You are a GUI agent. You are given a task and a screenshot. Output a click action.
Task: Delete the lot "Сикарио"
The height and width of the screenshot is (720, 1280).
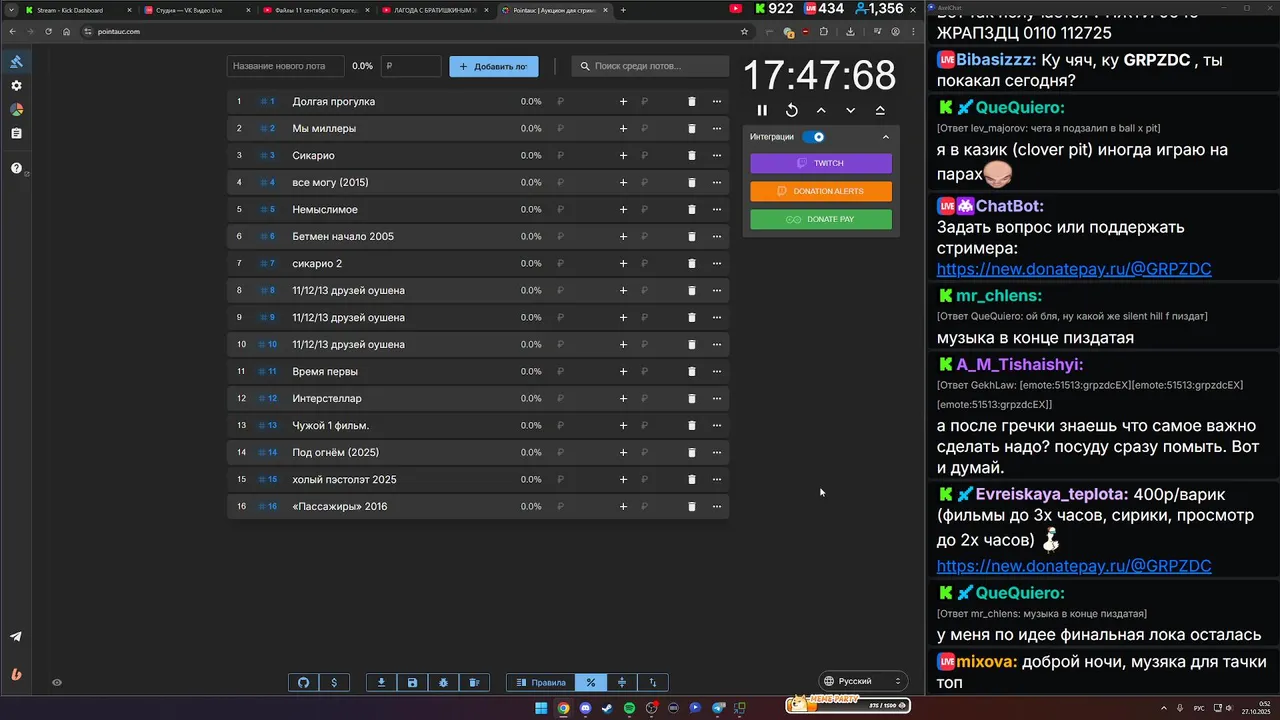click(691, 155)
